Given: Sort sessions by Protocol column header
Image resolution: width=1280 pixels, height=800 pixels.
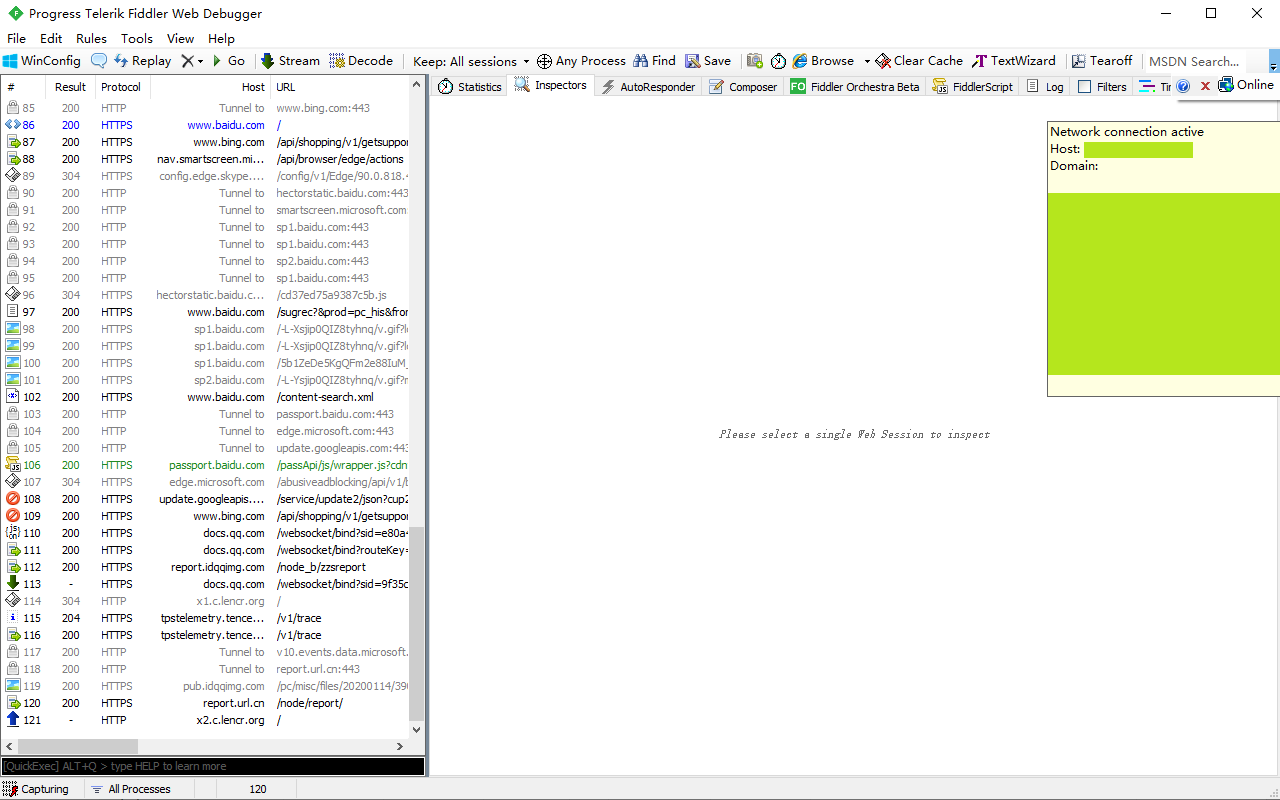Looking at the screenshot, I should tap(121, 87).
